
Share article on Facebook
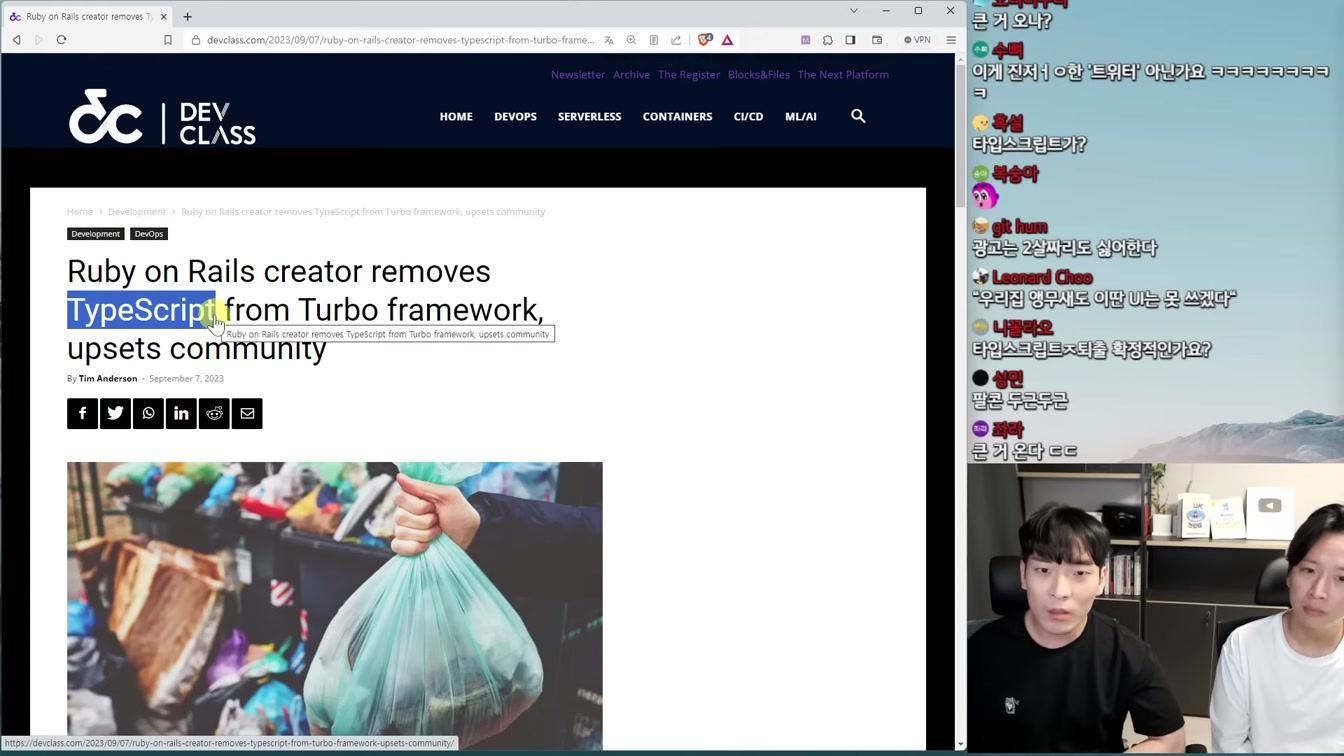pos(82,413)
